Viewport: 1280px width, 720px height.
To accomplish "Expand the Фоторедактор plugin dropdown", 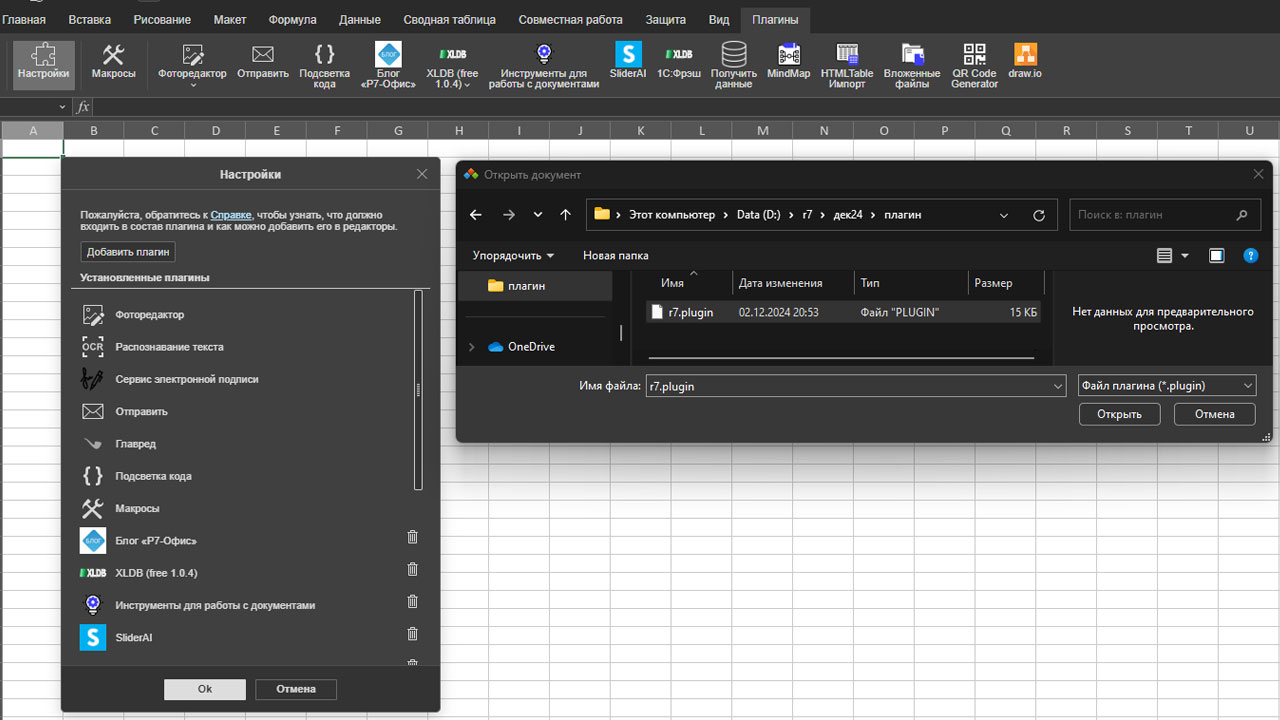I will [192, 85].
